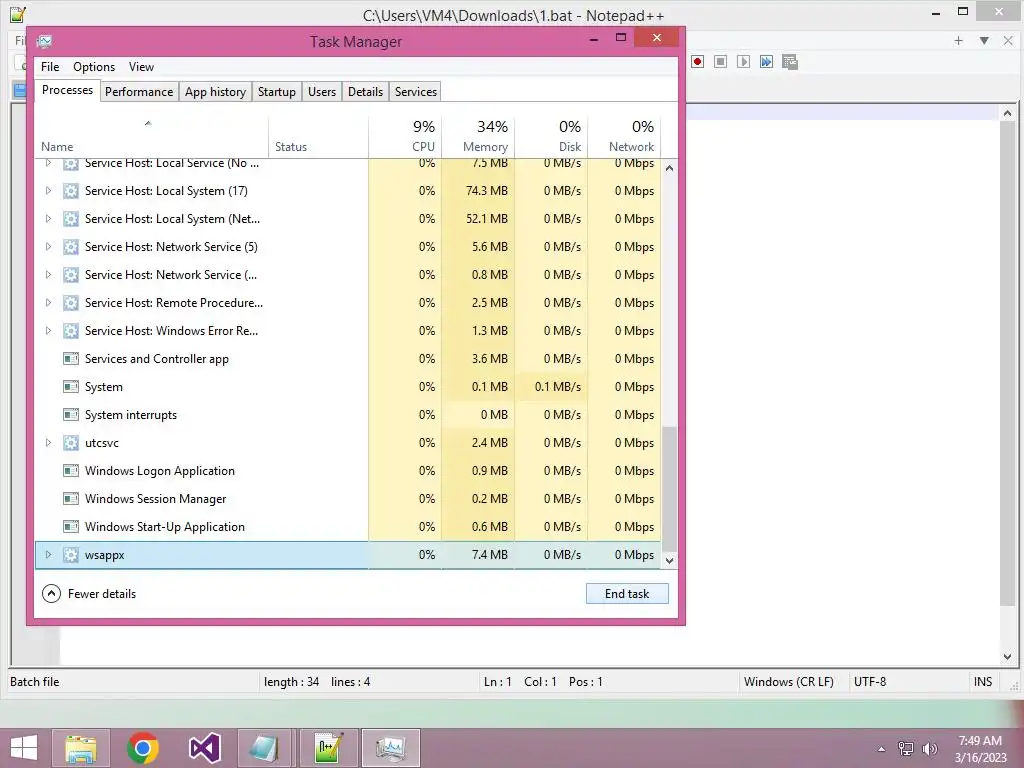Click Task Manager process list scrollbar thumb

click(x=669, y=487)
